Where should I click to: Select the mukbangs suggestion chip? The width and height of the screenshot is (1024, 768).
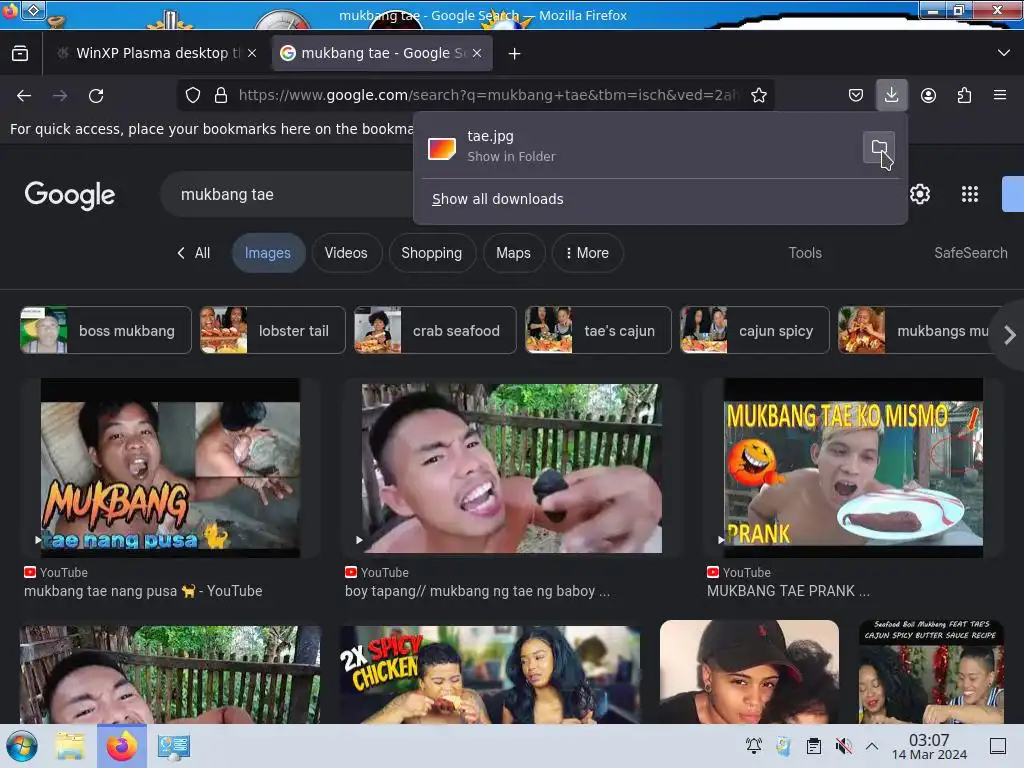pos(914,330)
